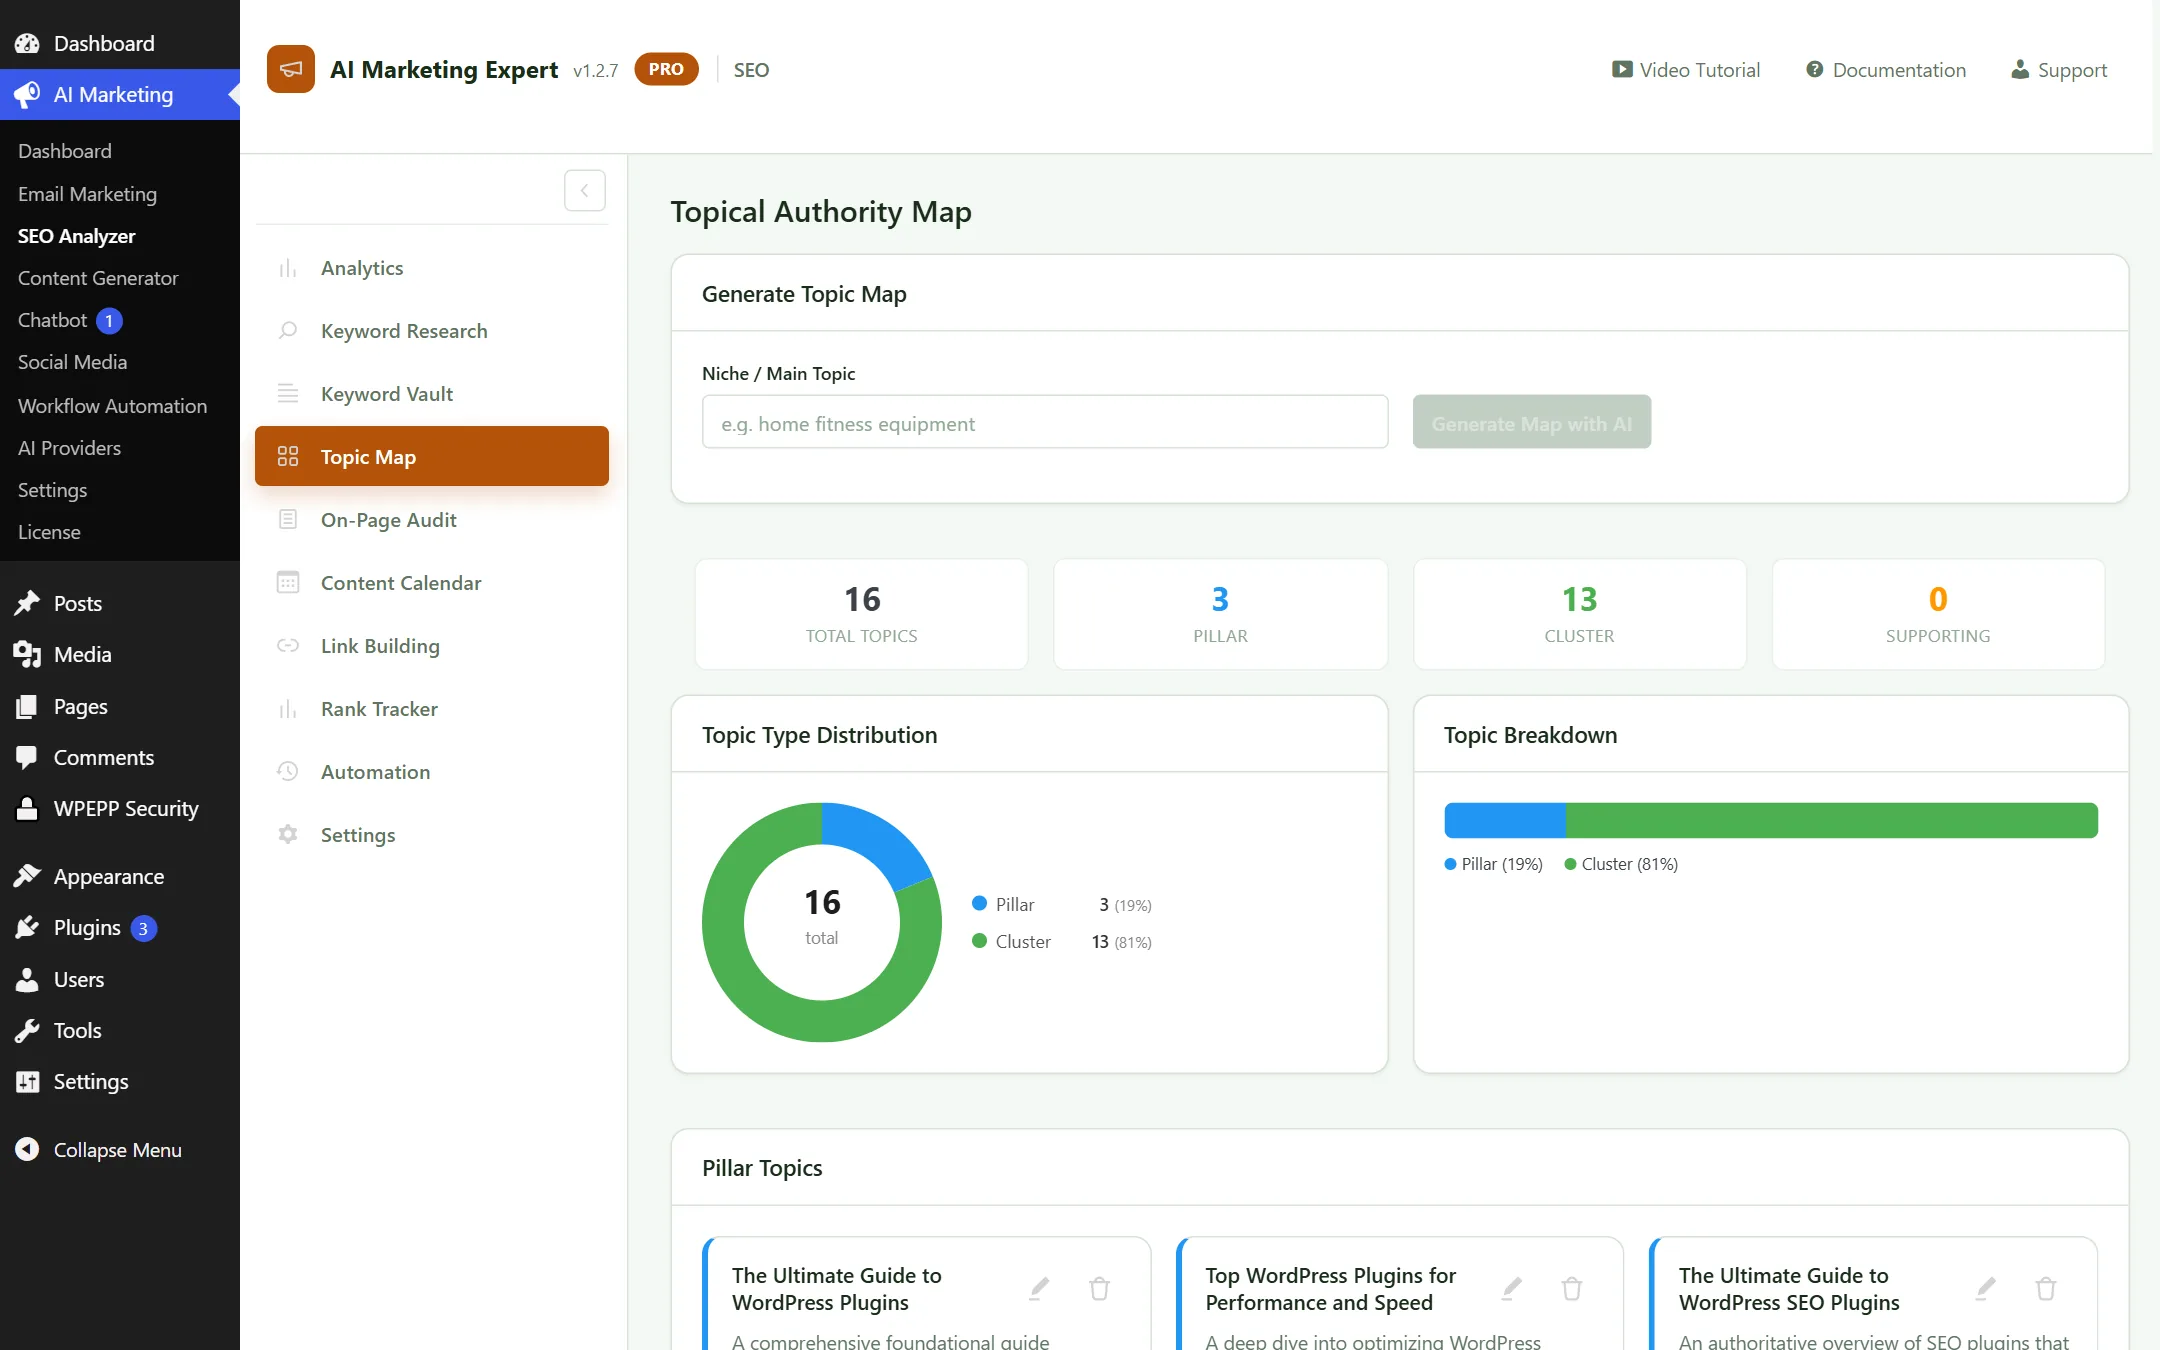Image resolution: width=2160 pixels, height=1350 pixels.
Task: Click the WordPress Dashboard gauge icon
Action: pyautogui.click(x=27, y=43)
